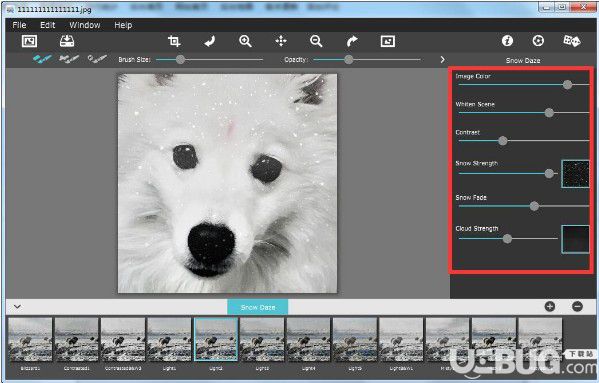Select the ninth preset thumbnail

click(x=401, y=339)
